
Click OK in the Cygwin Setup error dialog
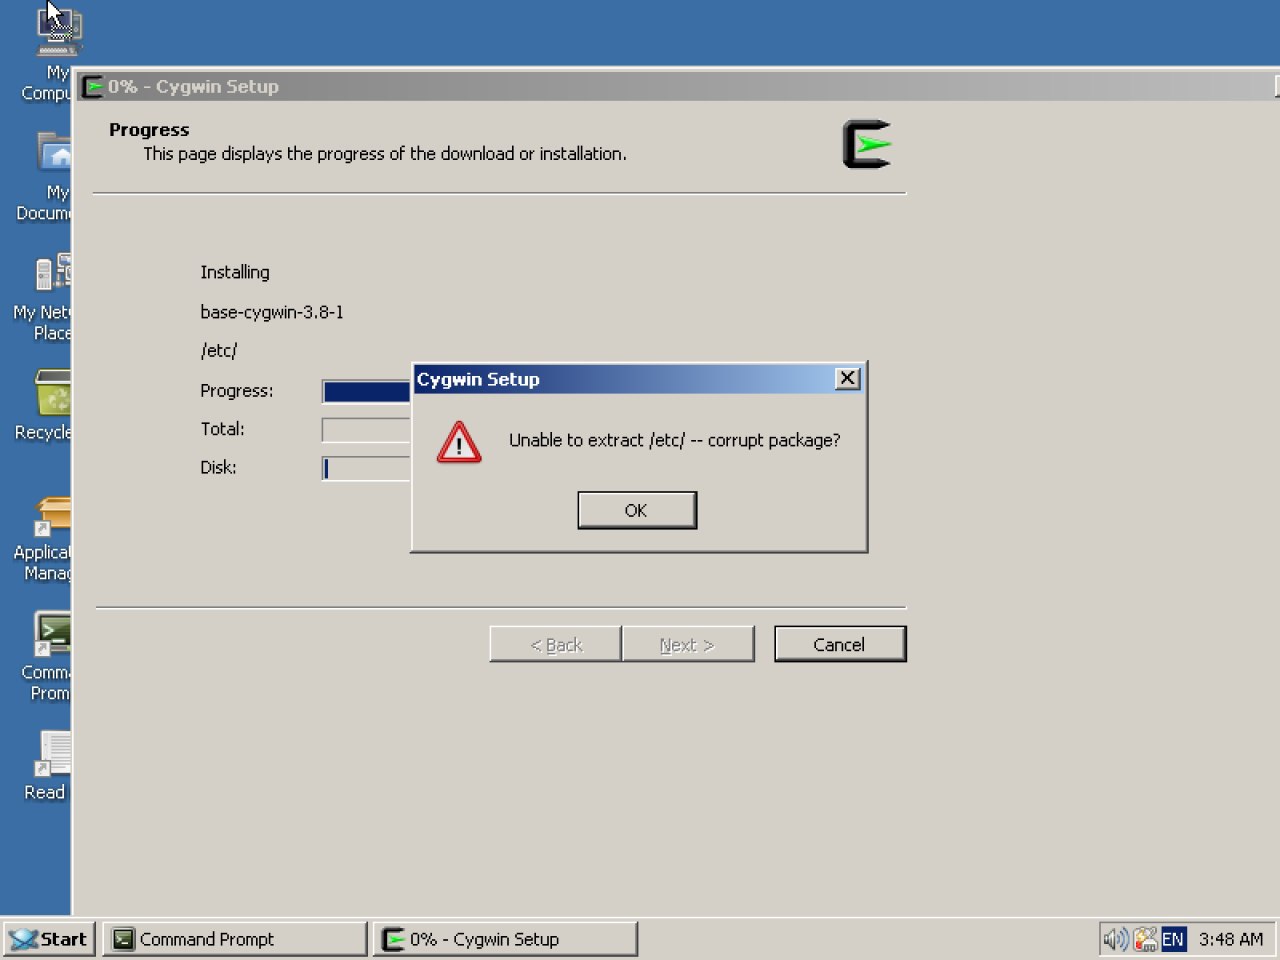tap(637, 510)
